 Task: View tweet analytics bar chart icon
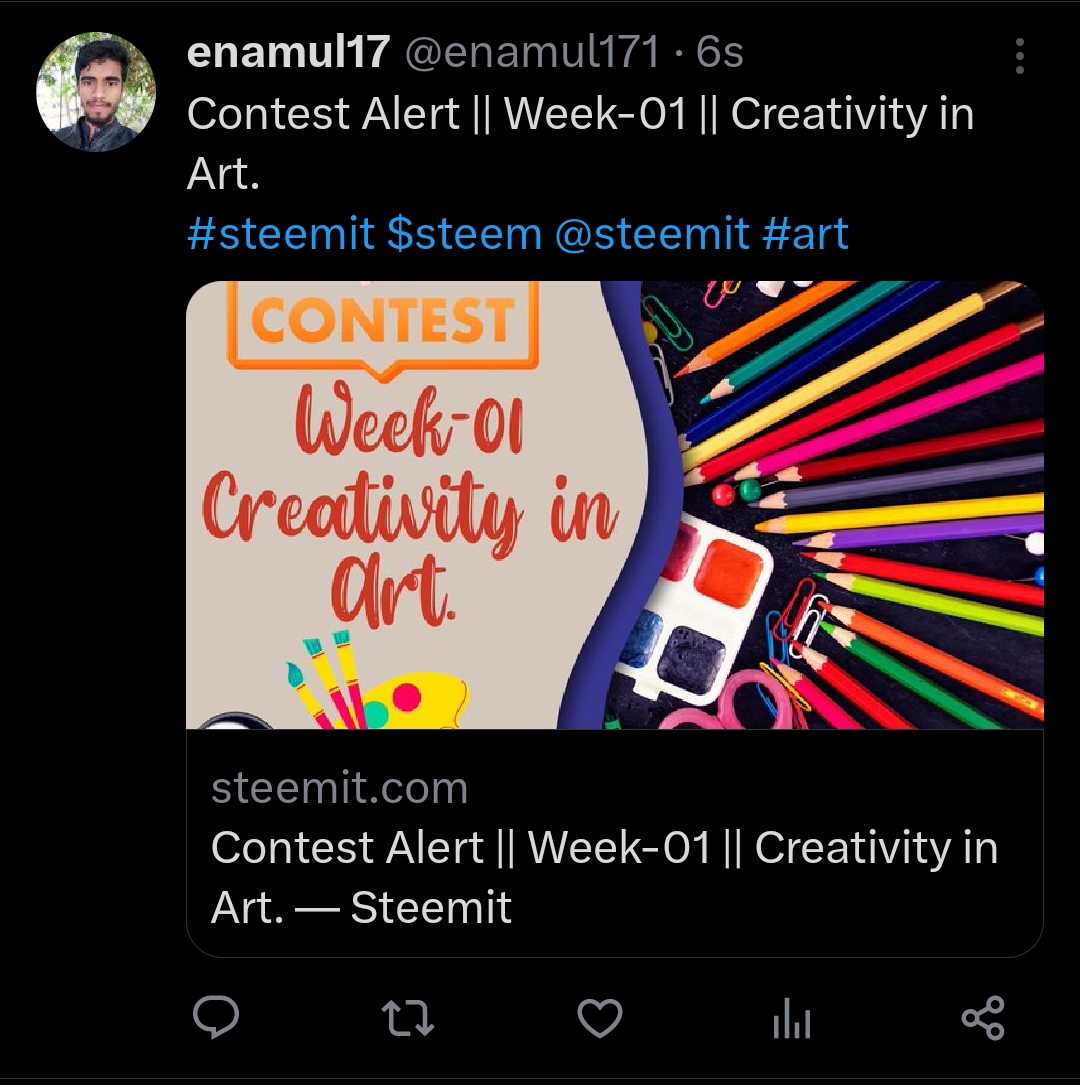tap(791, 1018)
